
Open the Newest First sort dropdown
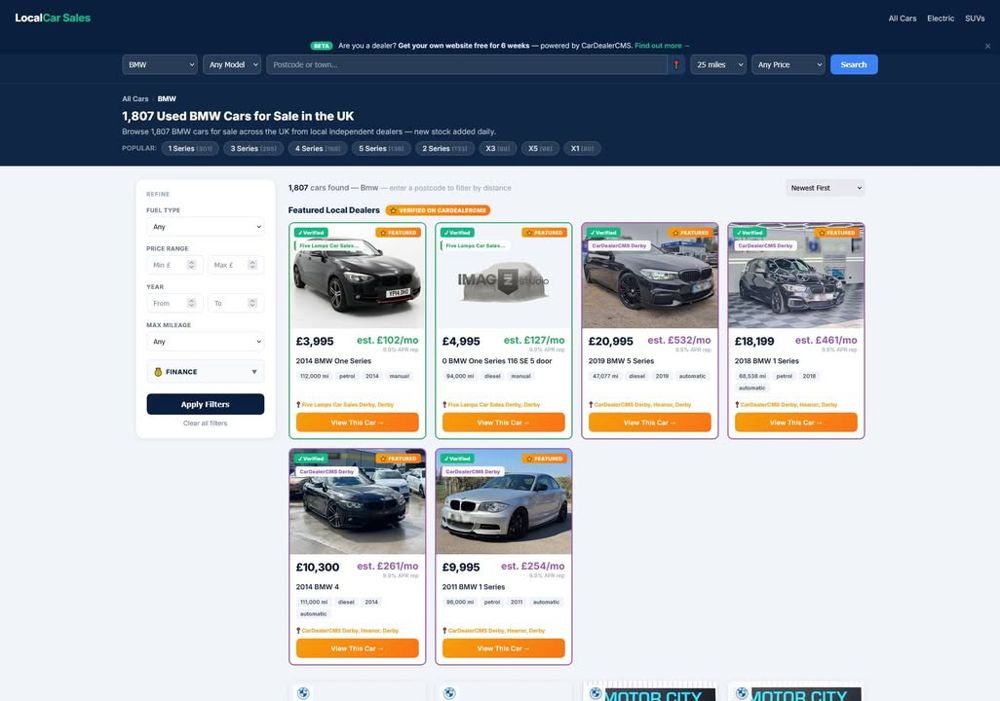[x=825, y=188]
